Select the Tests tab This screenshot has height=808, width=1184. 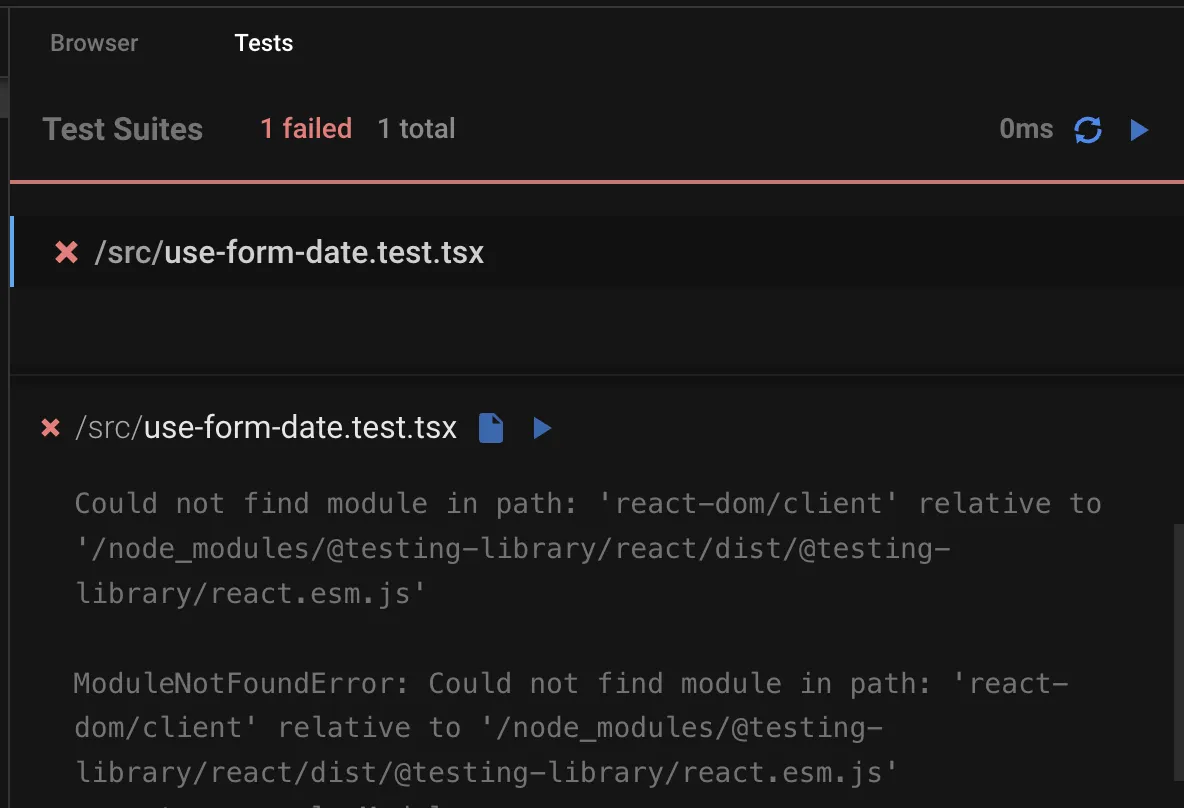(263, 43)
